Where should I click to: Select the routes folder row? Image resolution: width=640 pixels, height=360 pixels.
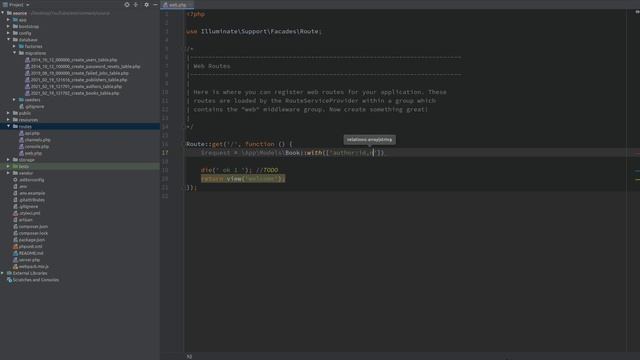80,127
